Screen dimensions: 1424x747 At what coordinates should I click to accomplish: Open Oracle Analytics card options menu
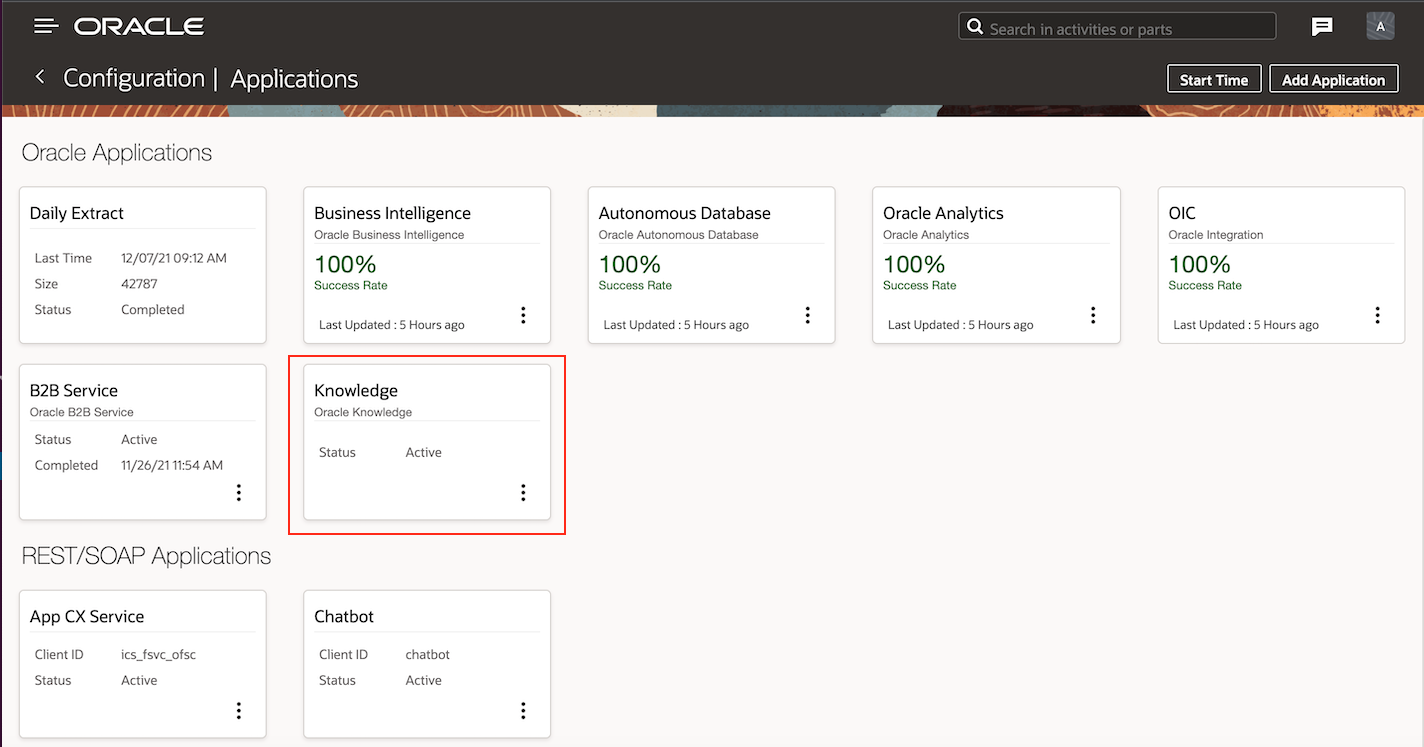click(x=1093, y=316)
